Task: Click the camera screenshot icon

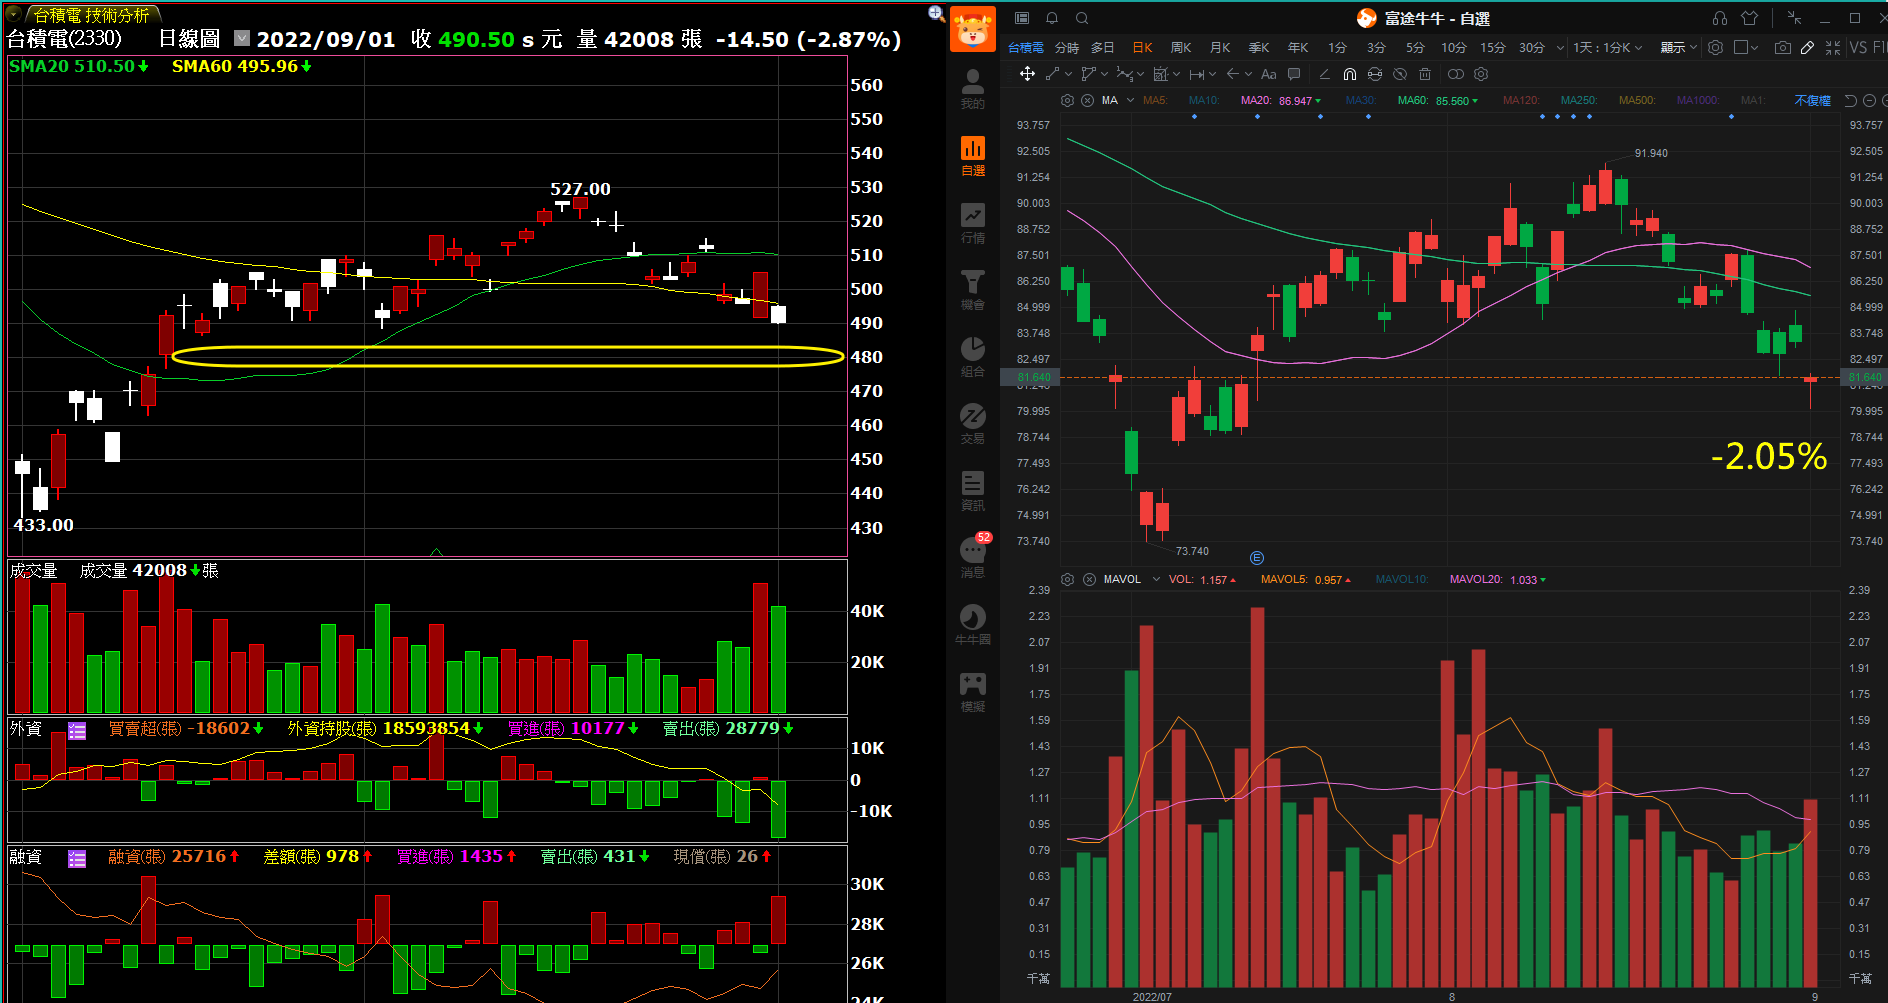Action: 1783,47
